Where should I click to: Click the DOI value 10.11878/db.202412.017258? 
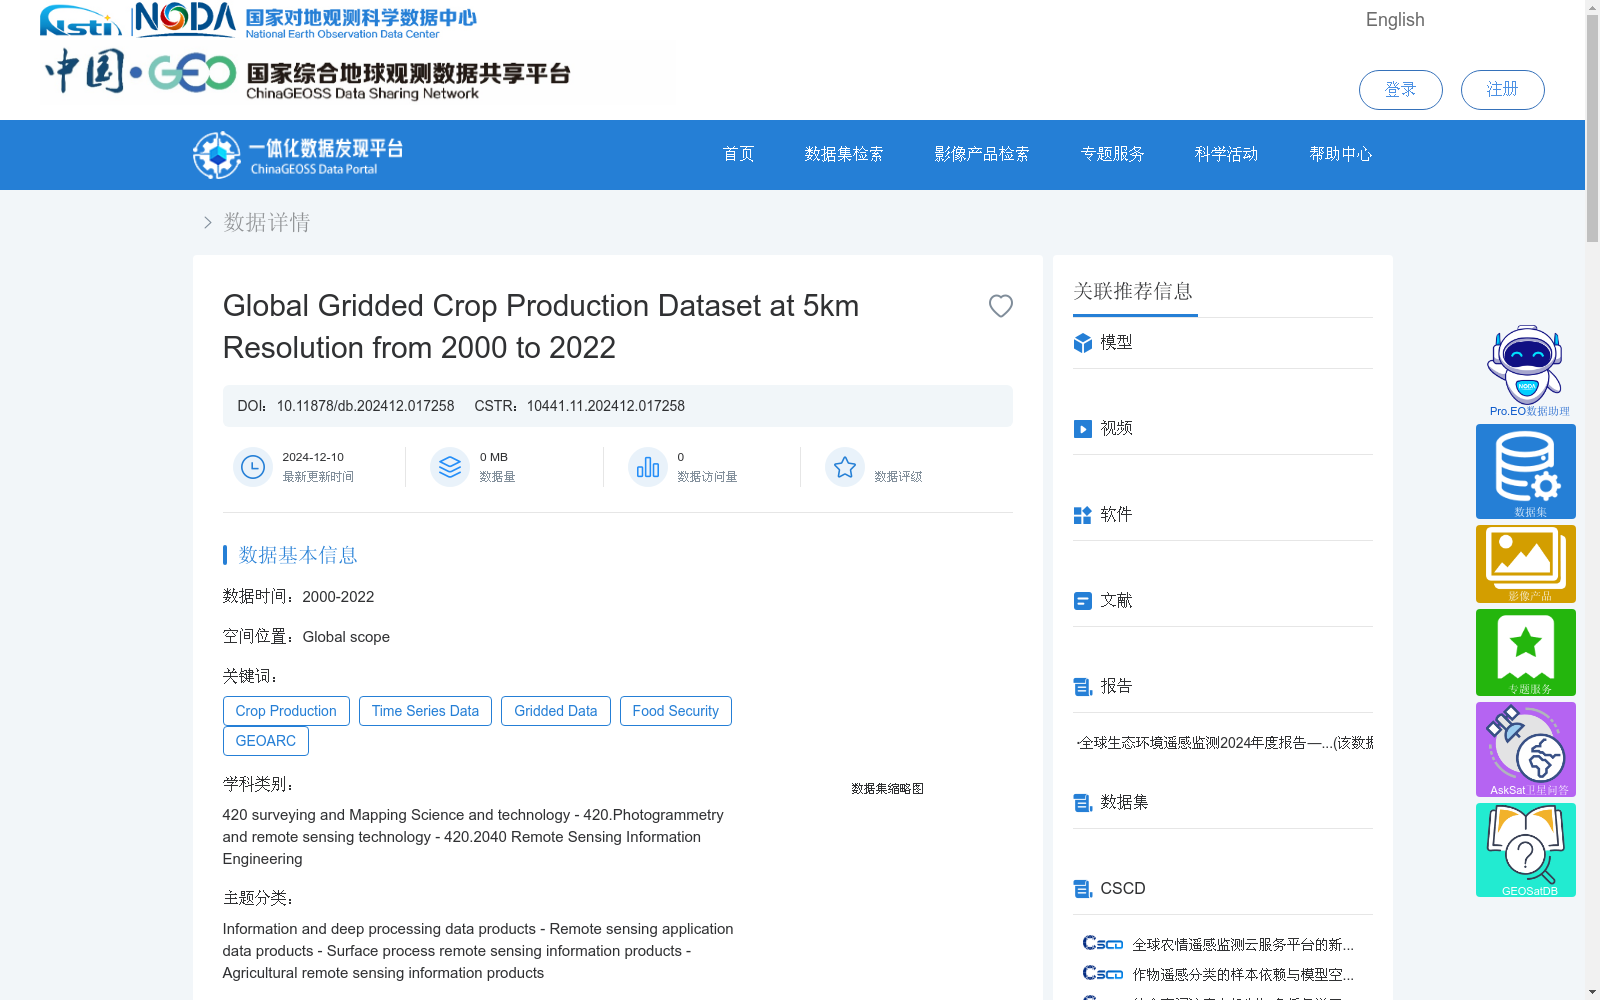coord(365,406)
